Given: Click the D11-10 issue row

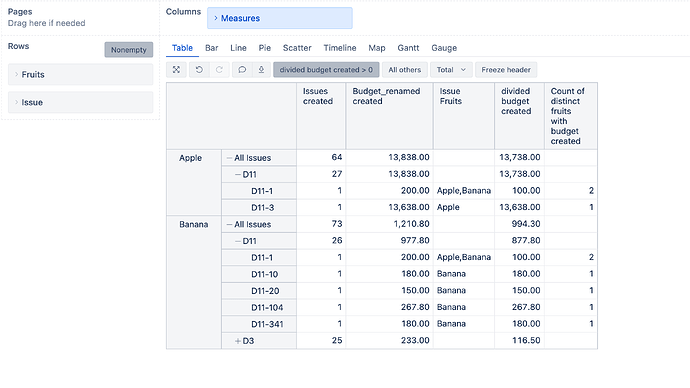Looking at the screenshot, I should (259, 274).
